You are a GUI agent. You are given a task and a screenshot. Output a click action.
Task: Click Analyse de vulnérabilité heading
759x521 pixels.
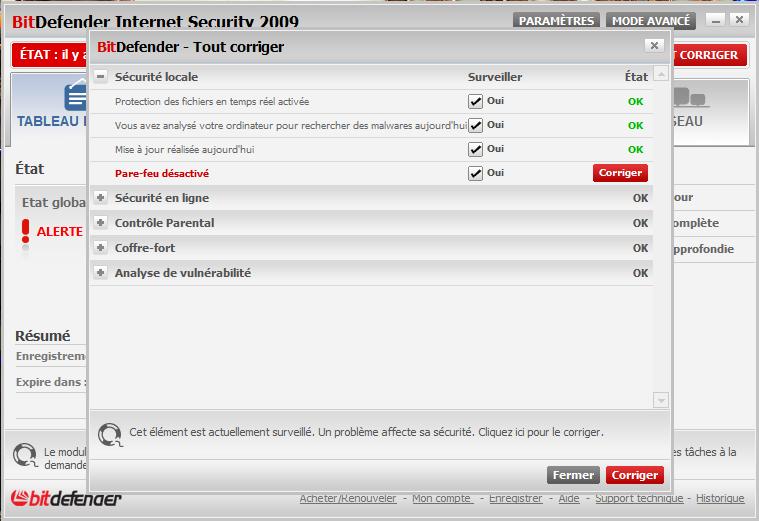click(x=182, y=273)
